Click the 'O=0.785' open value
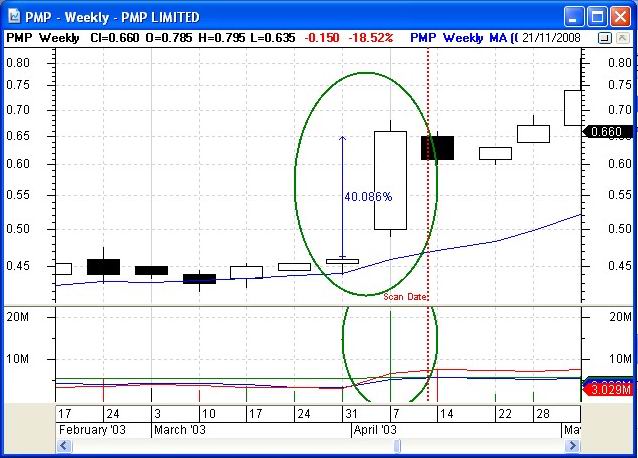638x458 pixels. point(168,38)
